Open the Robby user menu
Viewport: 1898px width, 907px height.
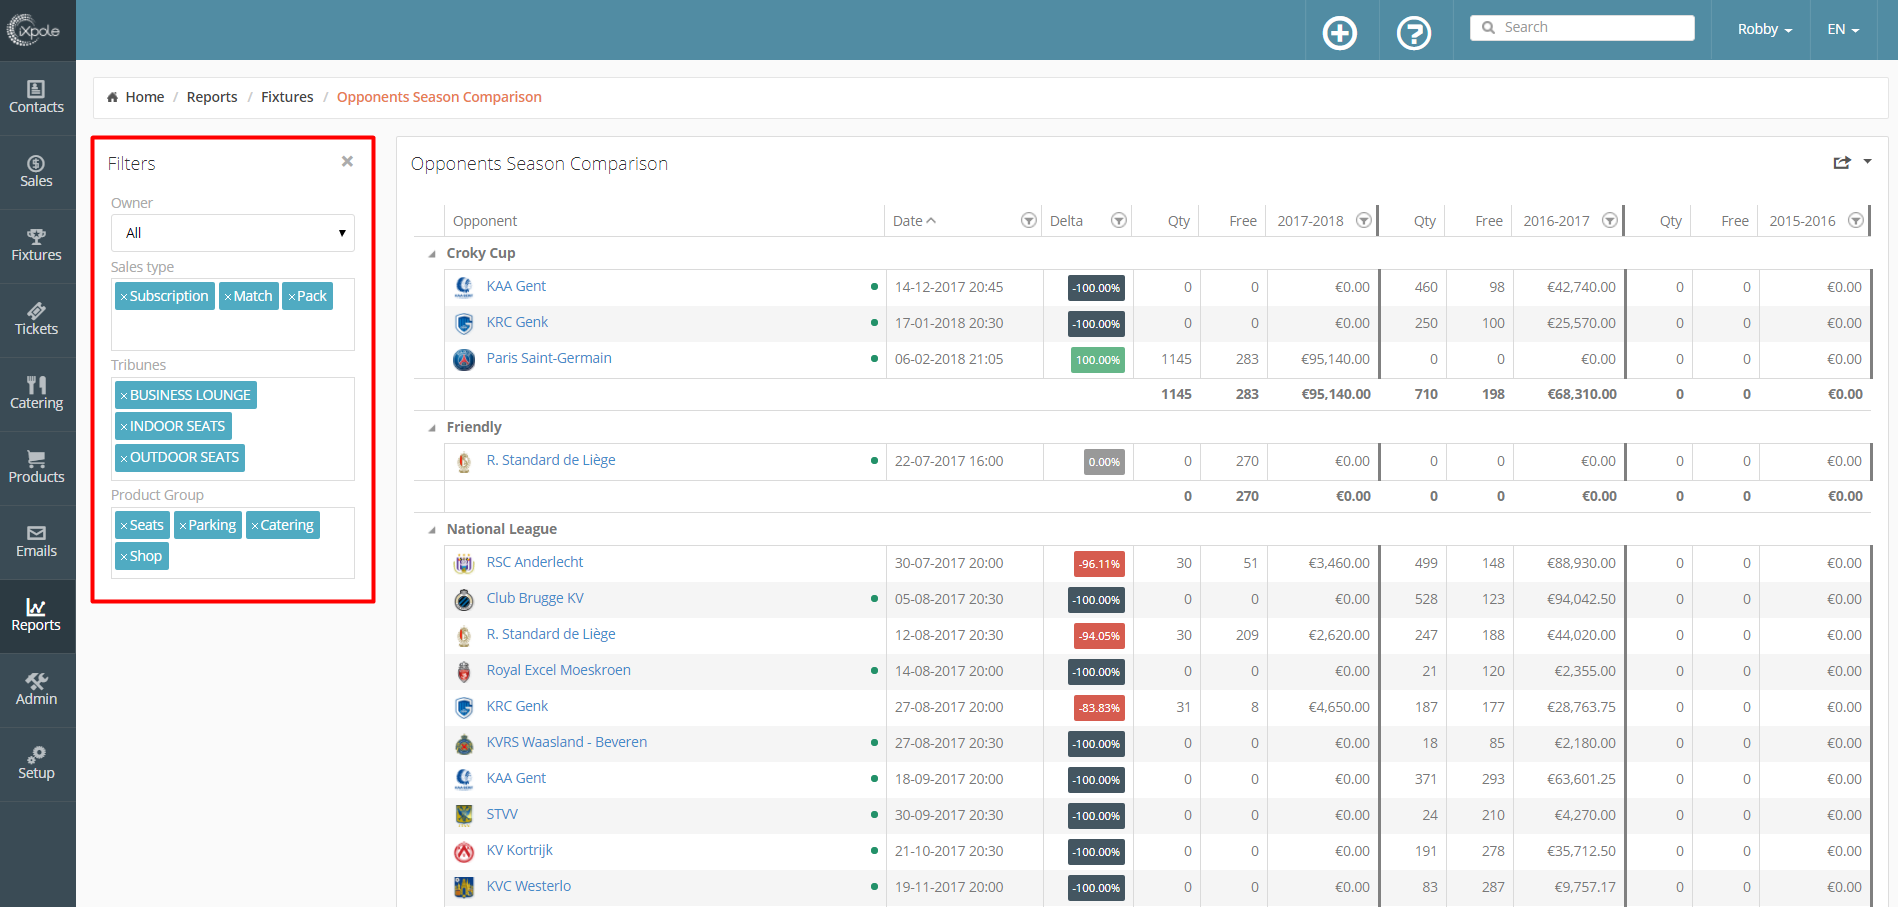(x=1765, y=29)
